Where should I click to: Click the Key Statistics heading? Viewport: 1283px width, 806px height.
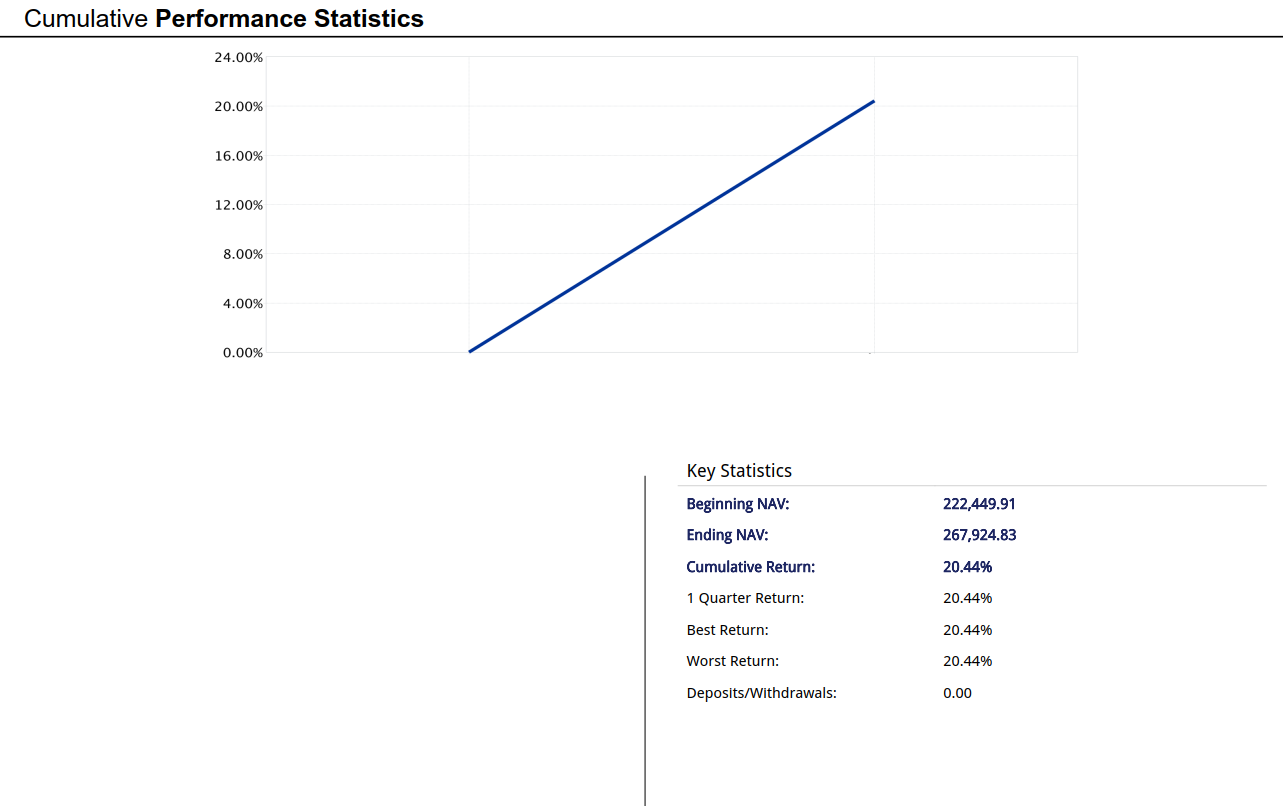click(739, 471)
